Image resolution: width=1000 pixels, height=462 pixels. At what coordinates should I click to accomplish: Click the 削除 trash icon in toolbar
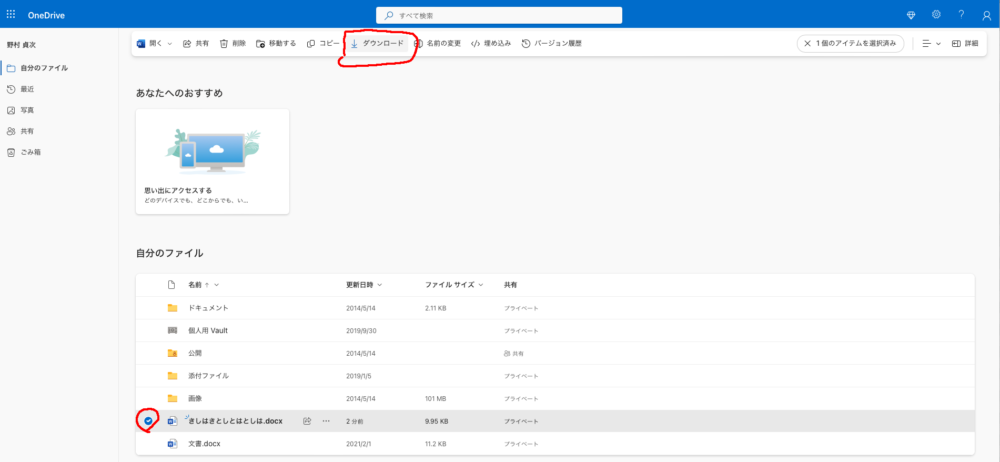224,44
